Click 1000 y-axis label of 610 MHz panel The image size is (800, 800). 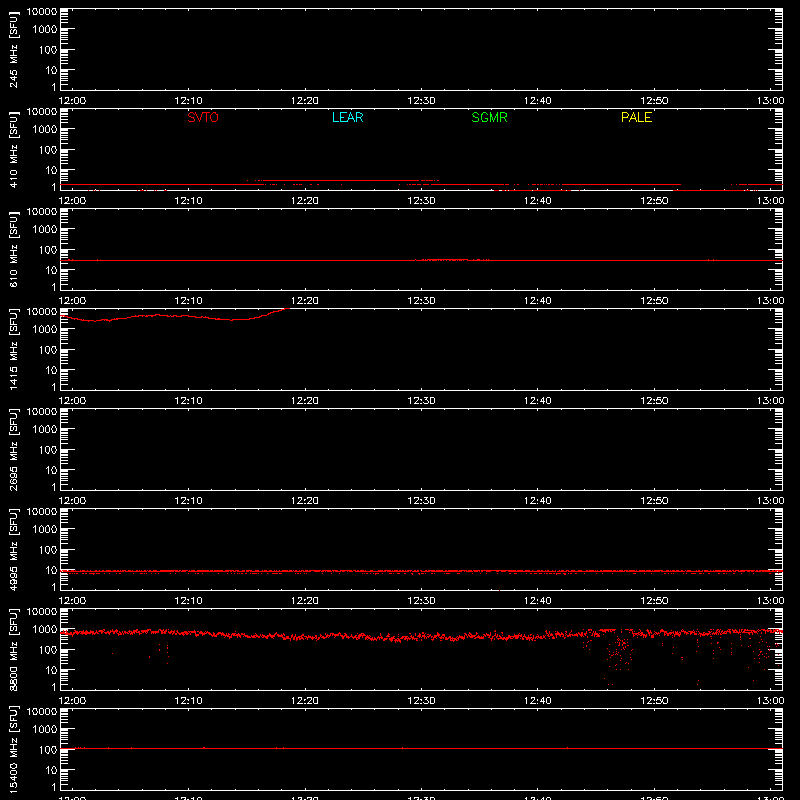45,230
